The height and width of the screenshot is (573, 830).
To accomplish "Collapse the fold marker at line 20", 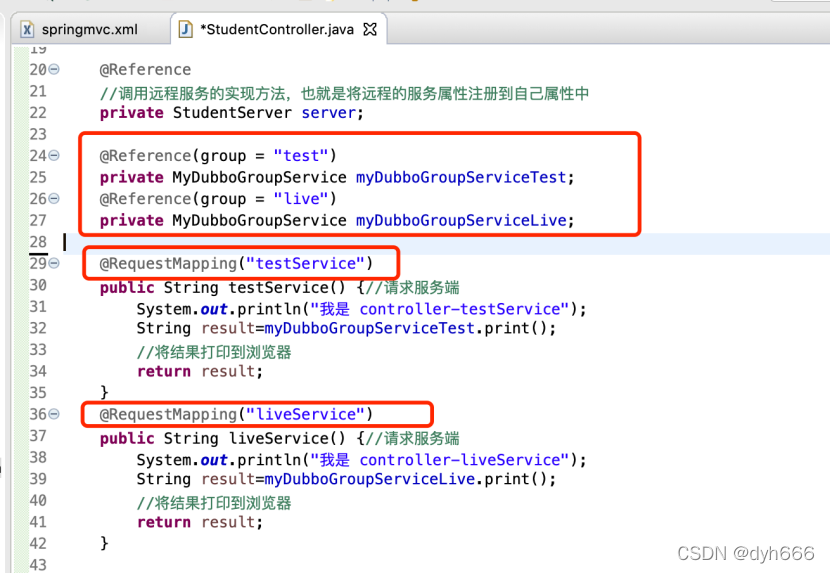I will [x=54, y=69].
